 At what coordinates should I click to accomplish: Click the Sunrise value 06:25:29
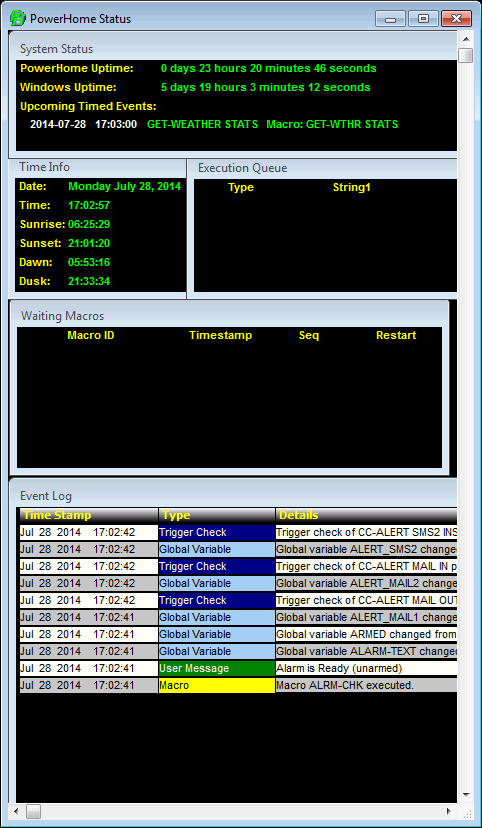click(x=89, y=224)
